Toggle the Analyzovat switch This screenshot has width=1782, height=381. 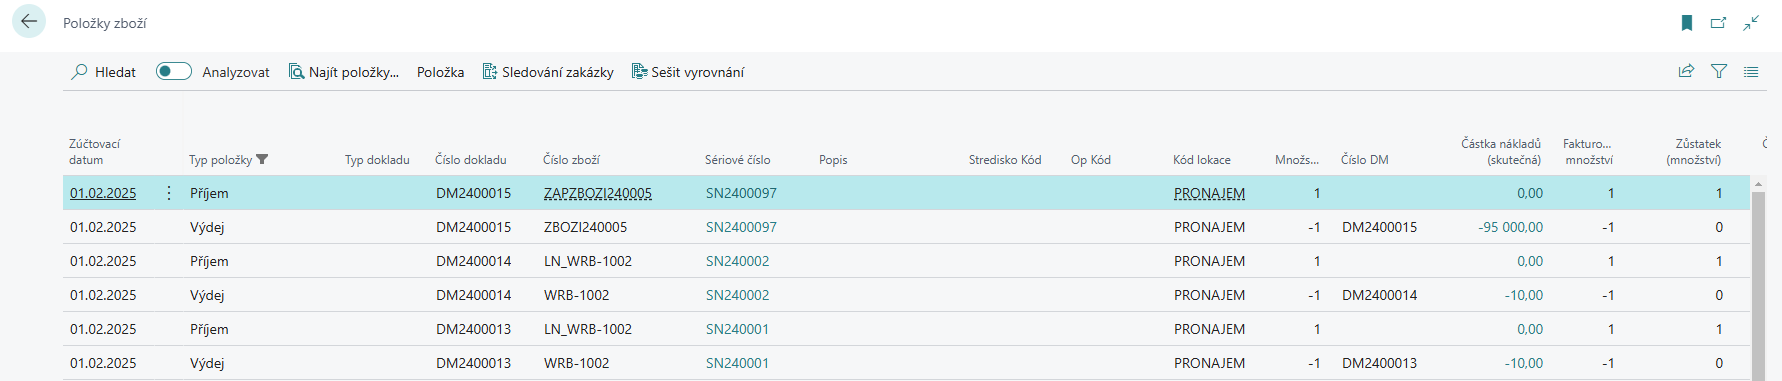tap(174, 71)
